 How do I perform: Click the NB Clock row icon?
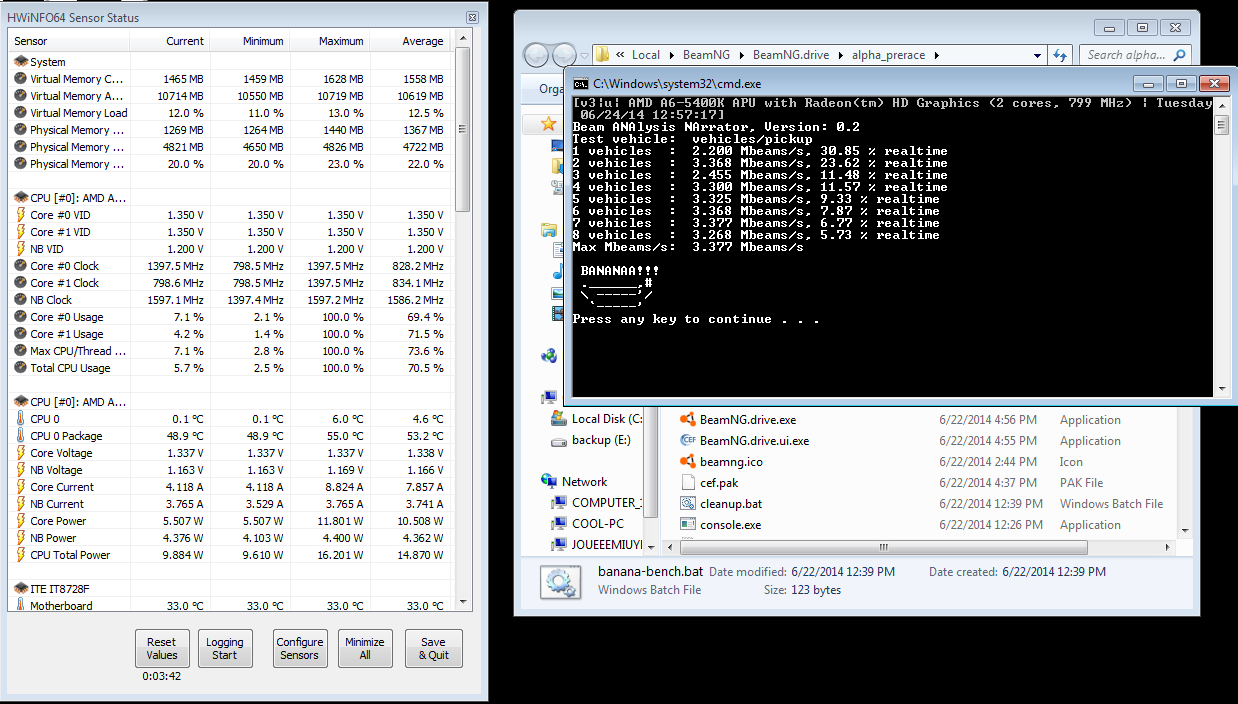(x=21, y=300)
